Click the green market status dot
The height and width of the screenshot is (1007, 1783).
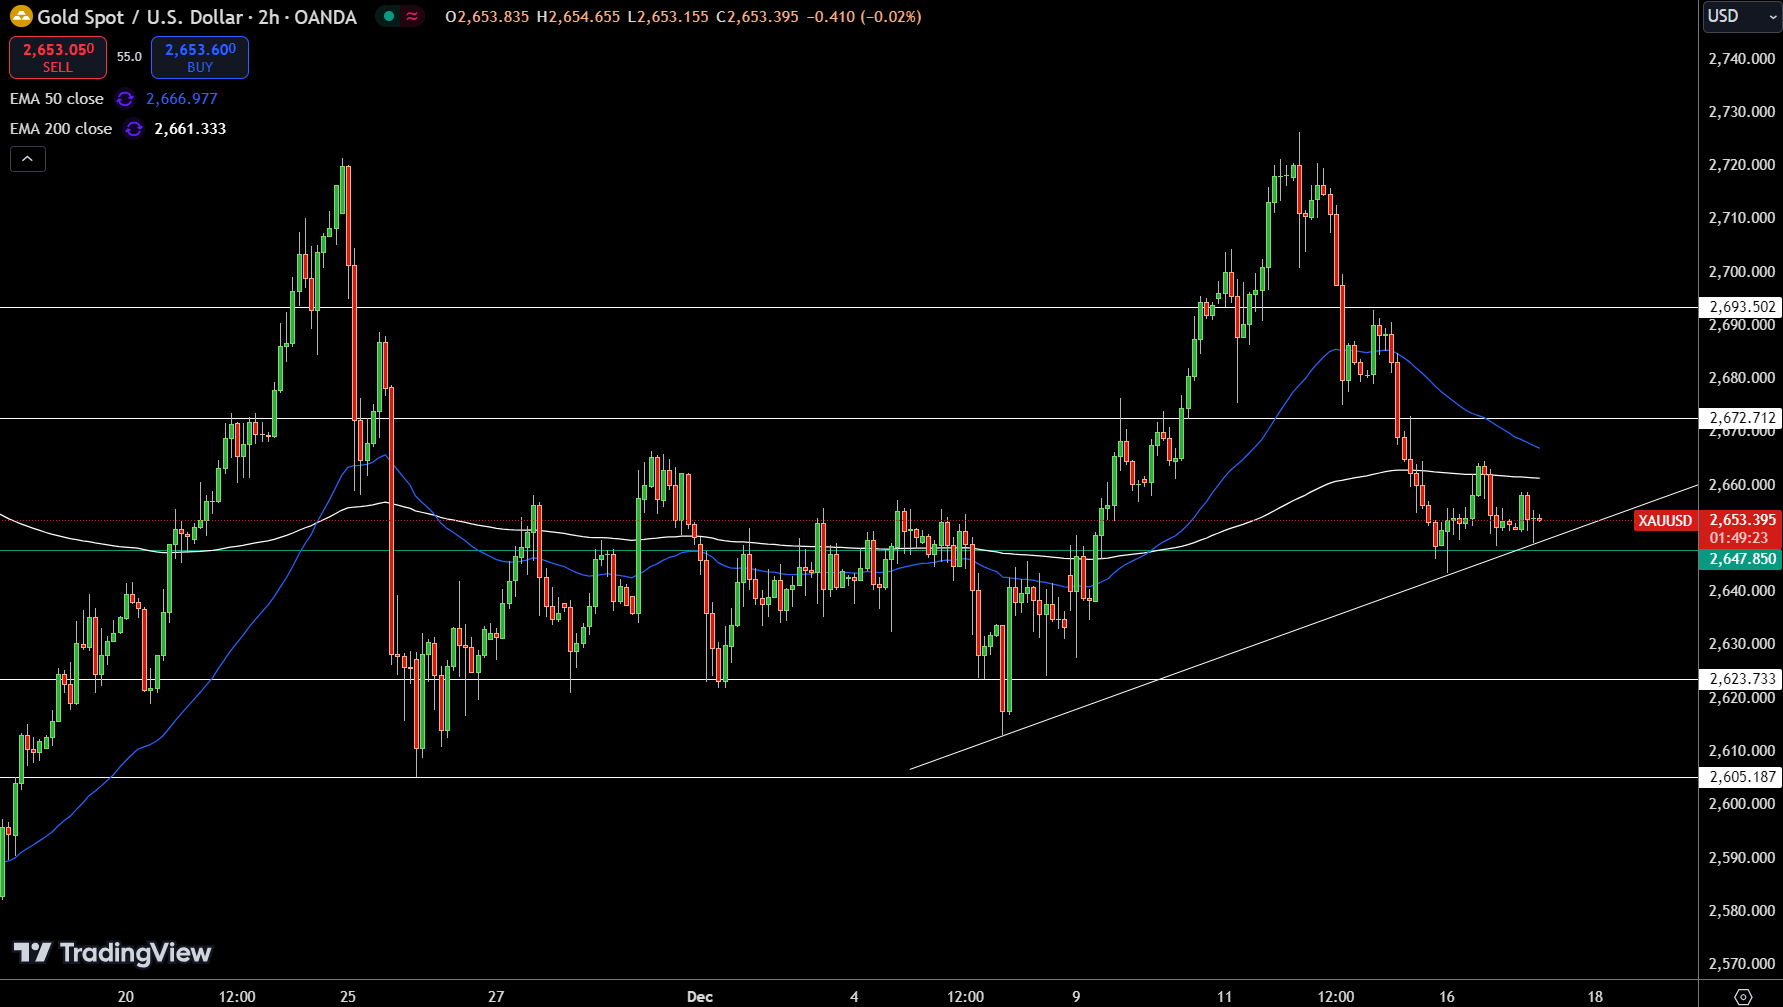(x=389, y=16)
